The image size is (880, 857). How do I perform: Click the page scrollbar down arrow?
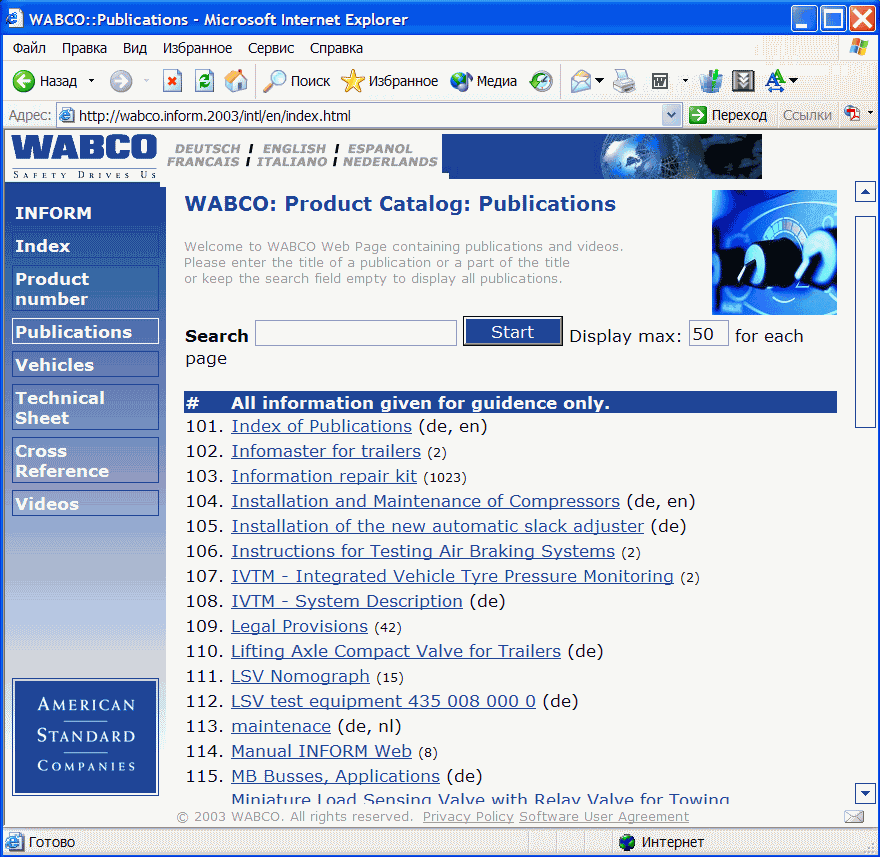865,793
